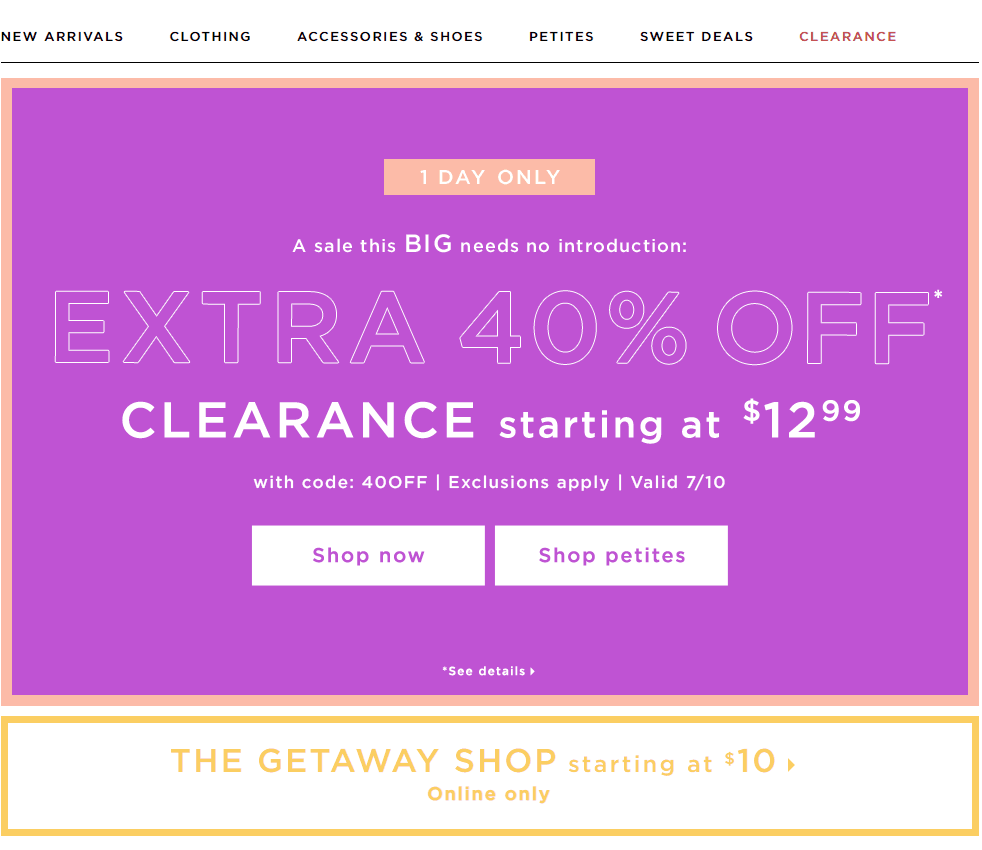Open the Petites menu
The width and height of the screenshot is (982, 850).
tap(561, 36)
